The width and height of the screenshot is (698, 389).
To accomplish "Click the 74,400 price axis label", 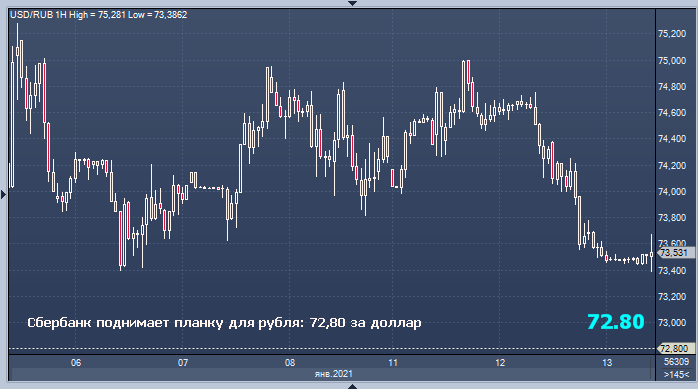I will click(x=672, y=139).
